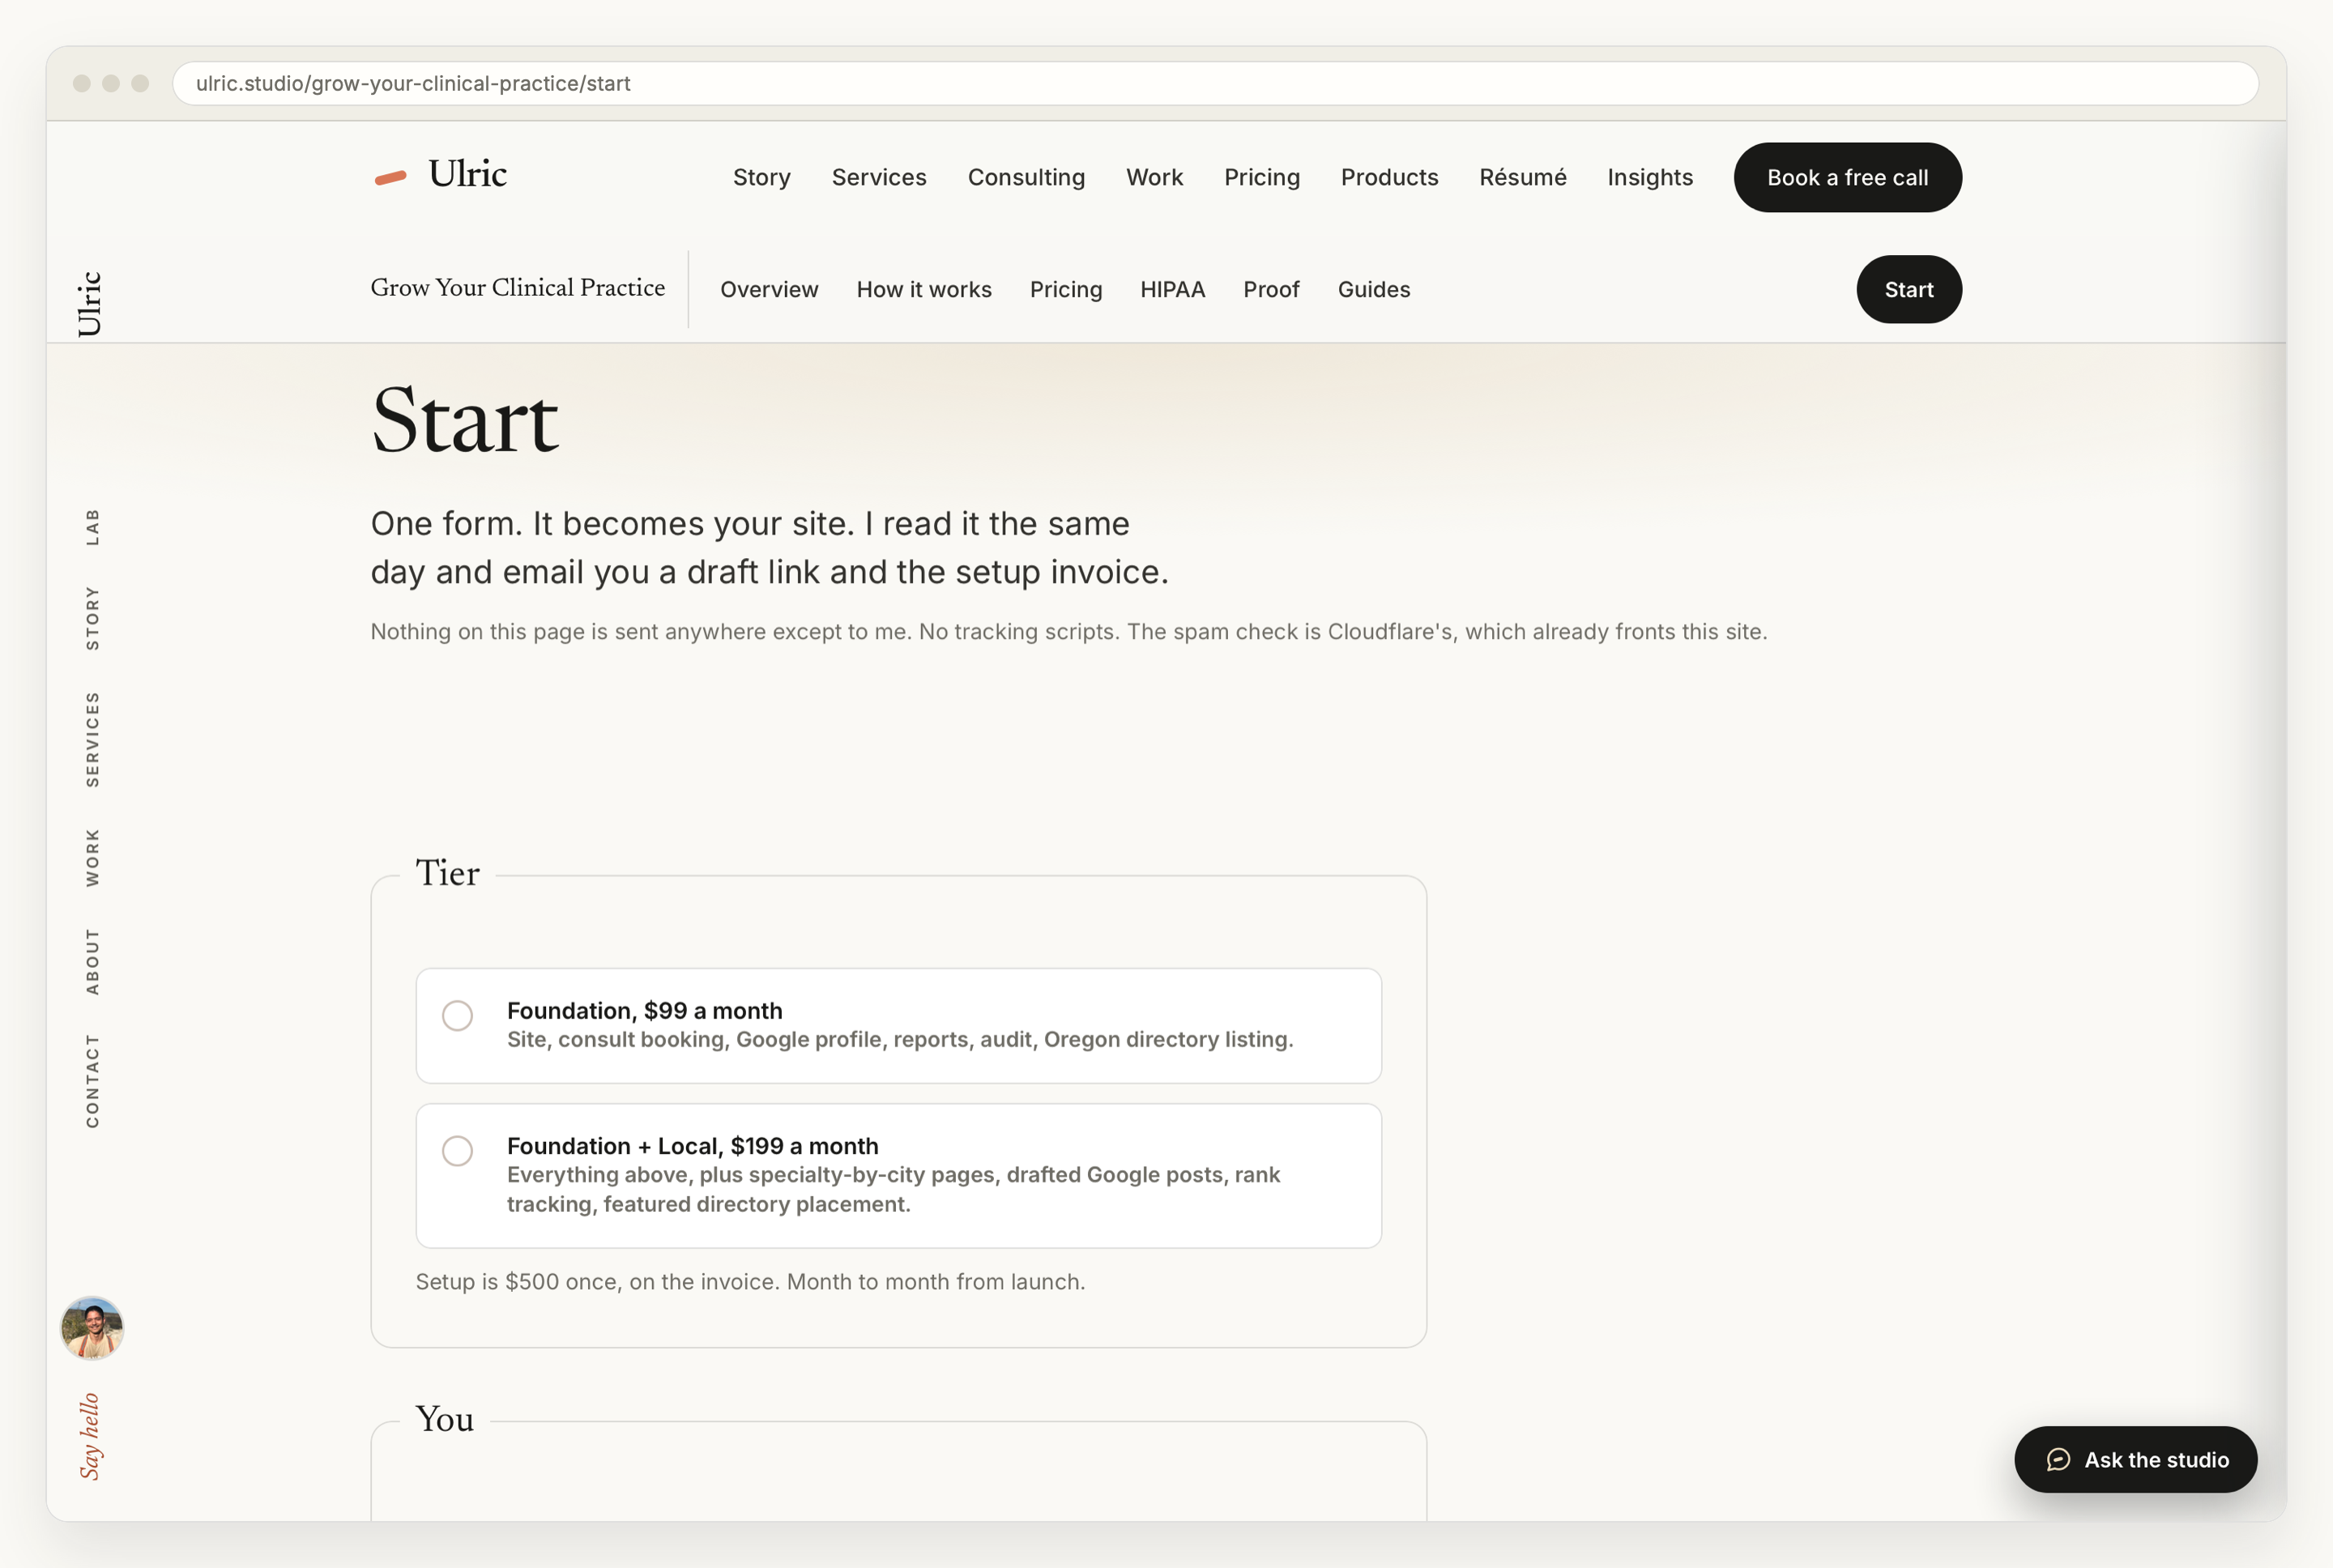
Task: Open the Ask the studio chat
Action: pyautogui.click(x=2135, y=1459)
